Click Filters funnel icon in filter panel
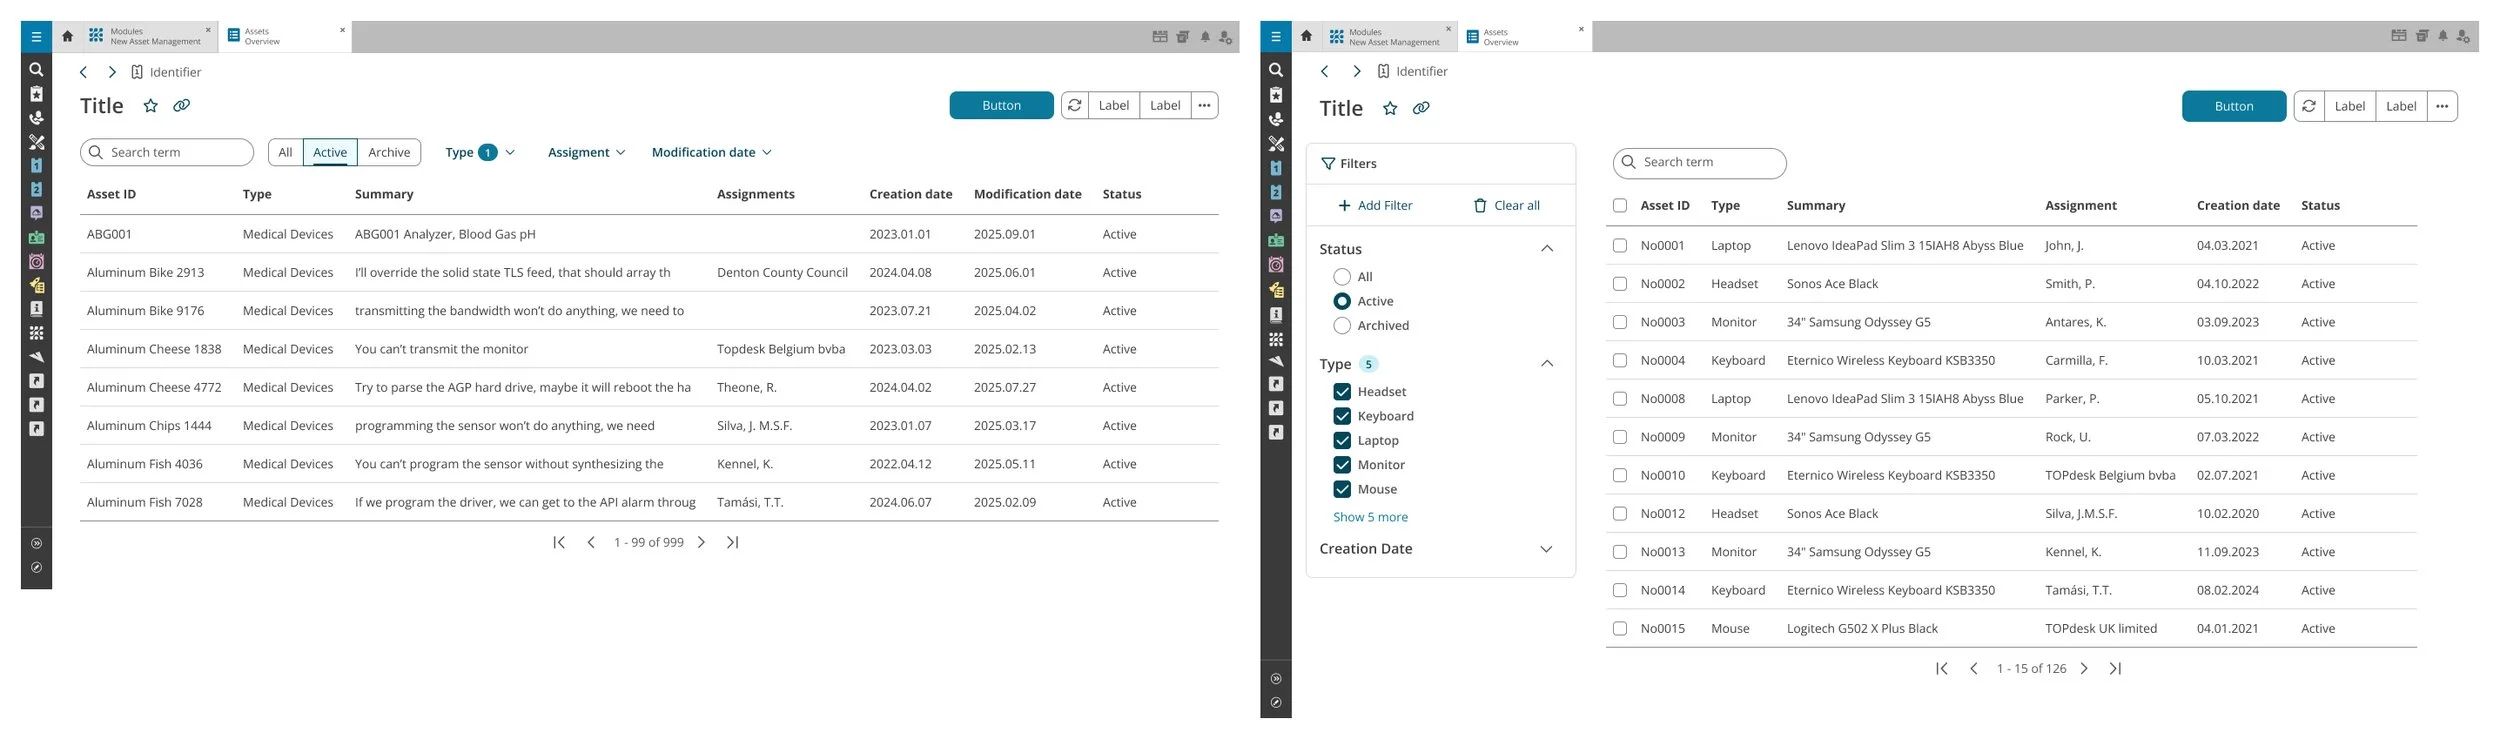This screenshot has width=2500, height=739. pyautogui.click(x=1328, y=163)
